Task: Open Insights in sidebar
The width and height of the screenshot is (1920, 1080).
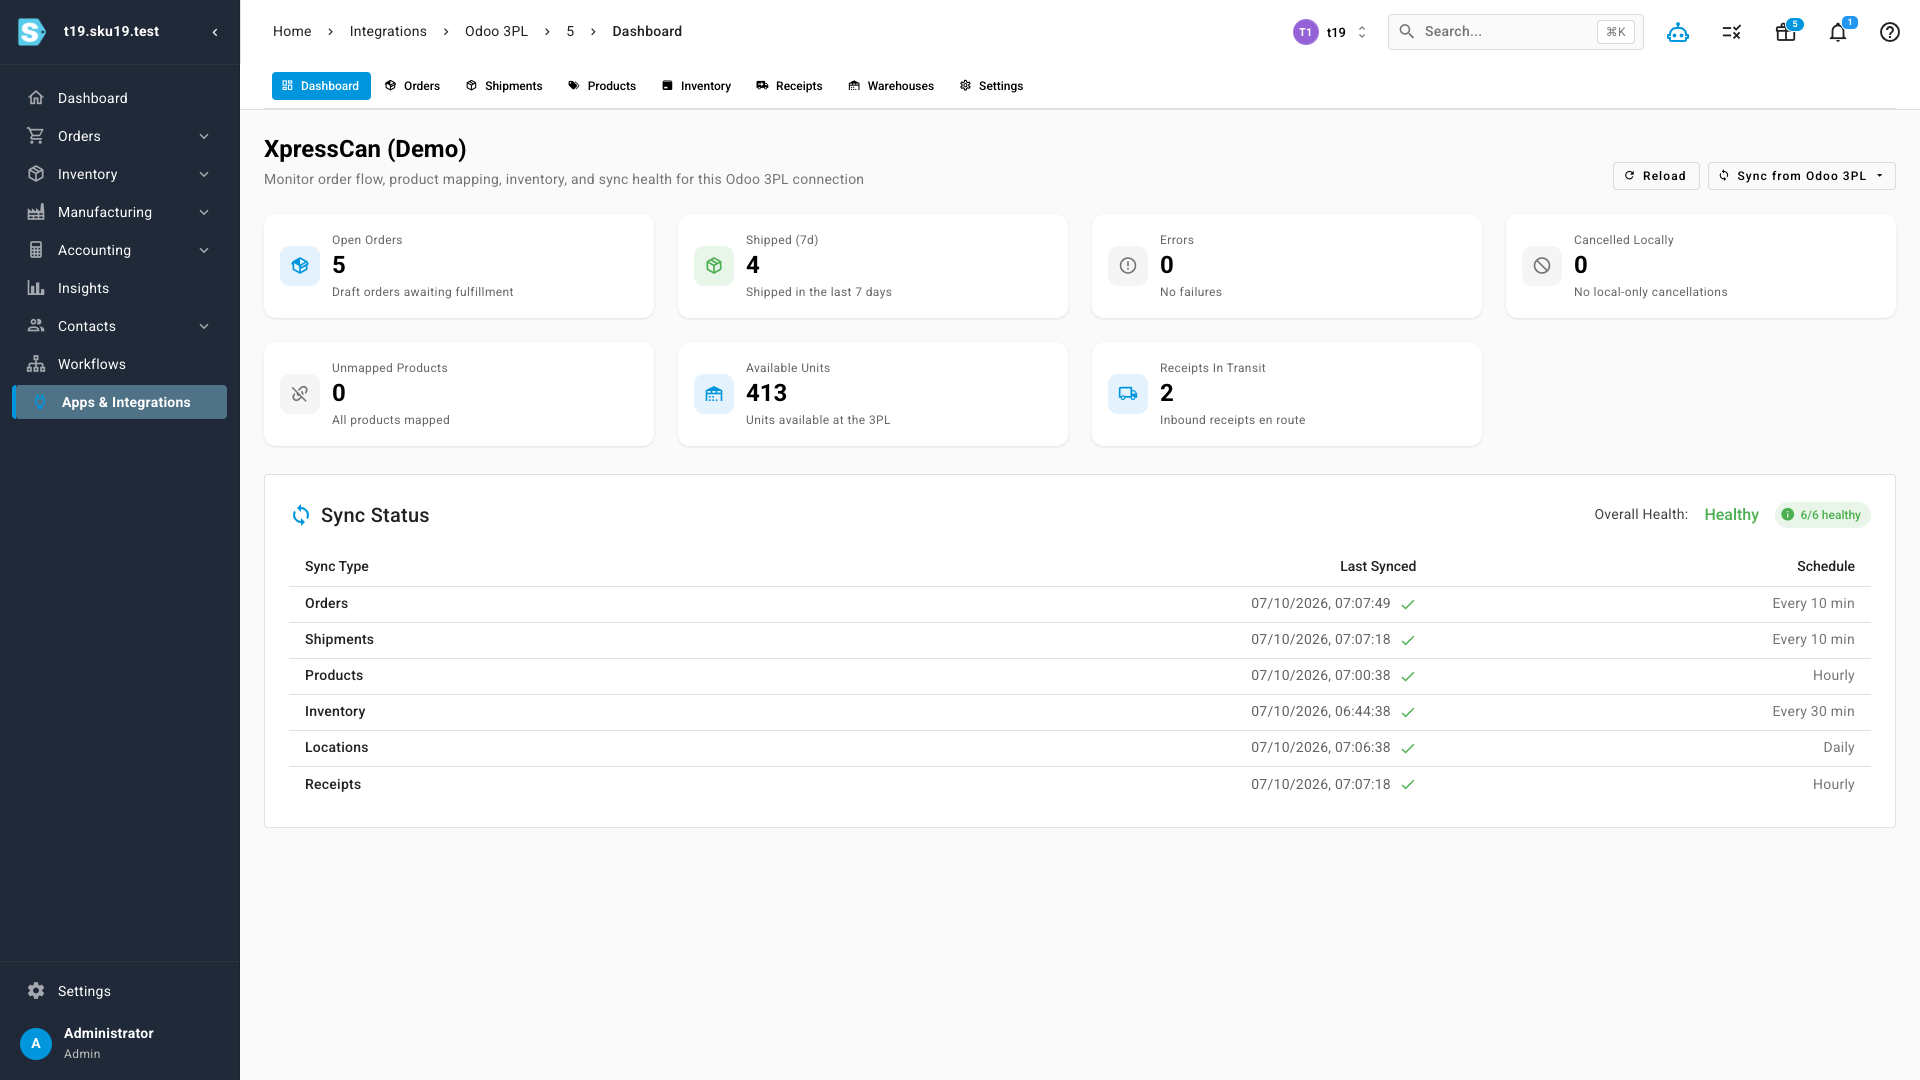Action: pos(120,288)
